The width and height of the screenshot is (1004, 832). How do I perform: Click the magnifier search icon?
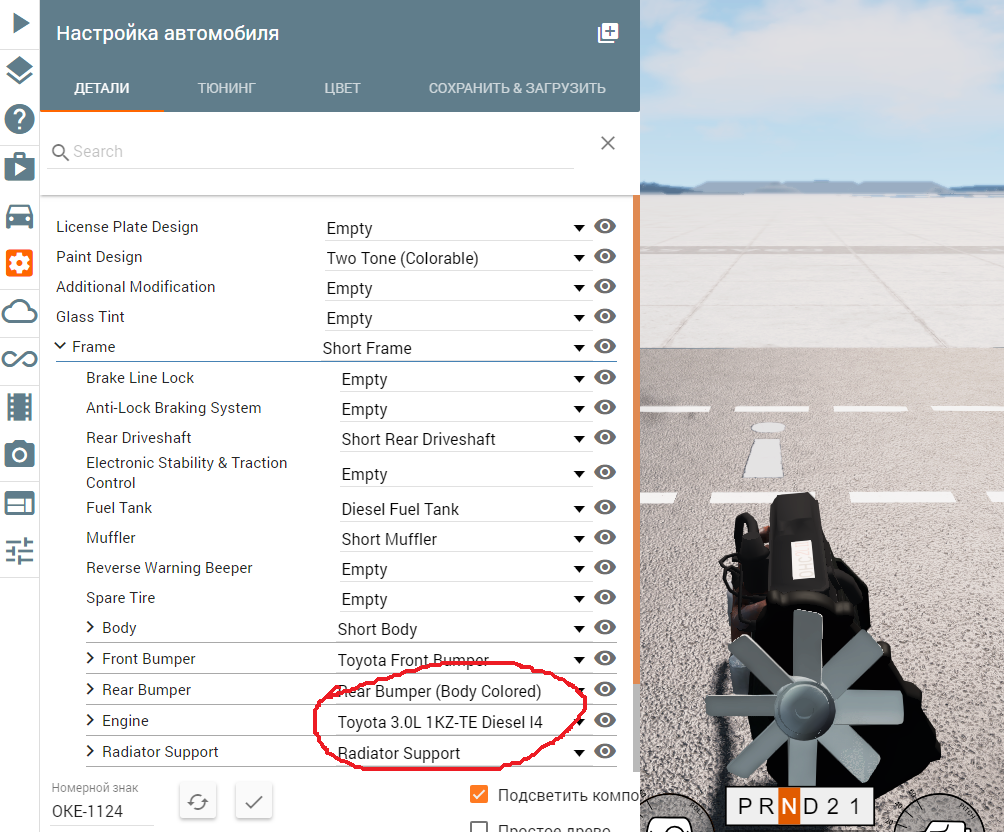[60, 152]
